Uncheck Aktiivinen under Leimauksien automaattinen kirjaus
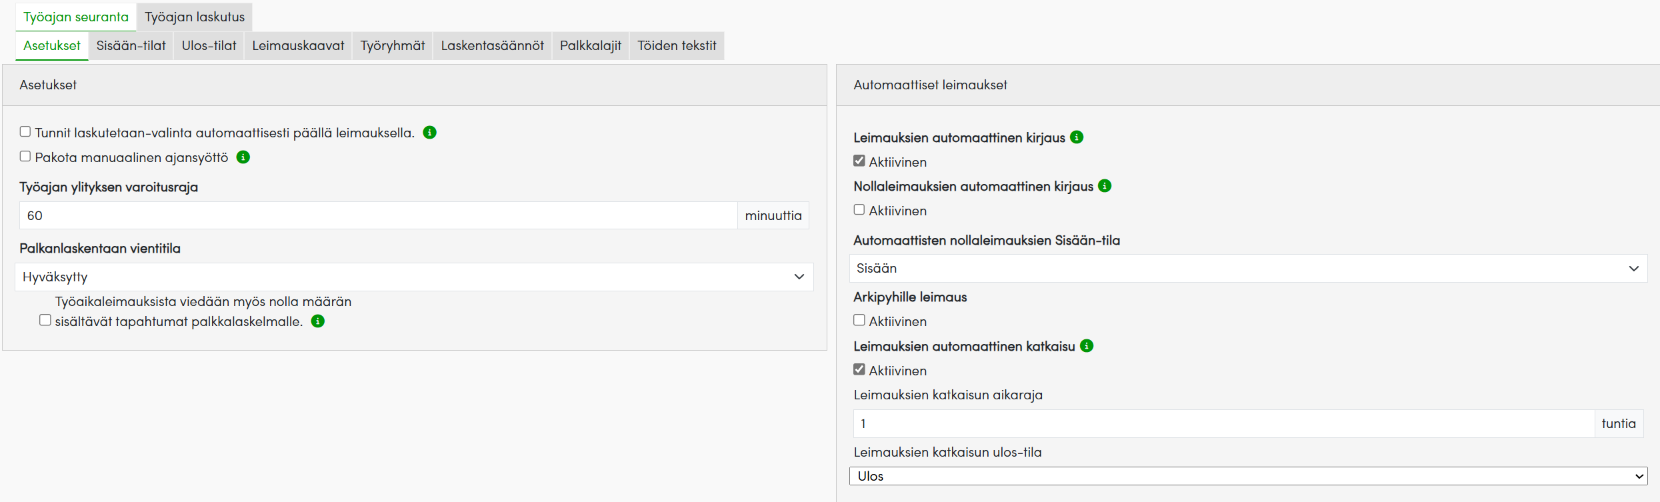Viewport: 1660px width, 502px height. tap(859, 161)
